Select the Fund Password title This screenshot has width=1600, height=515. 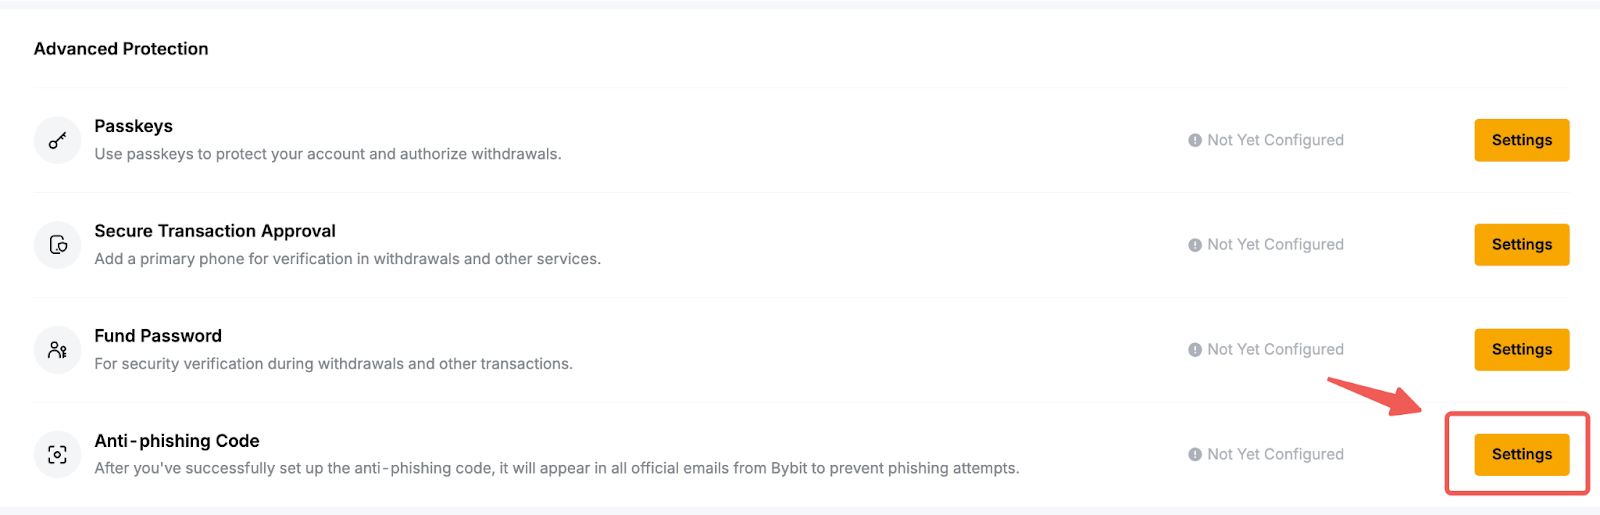(158, 336)
